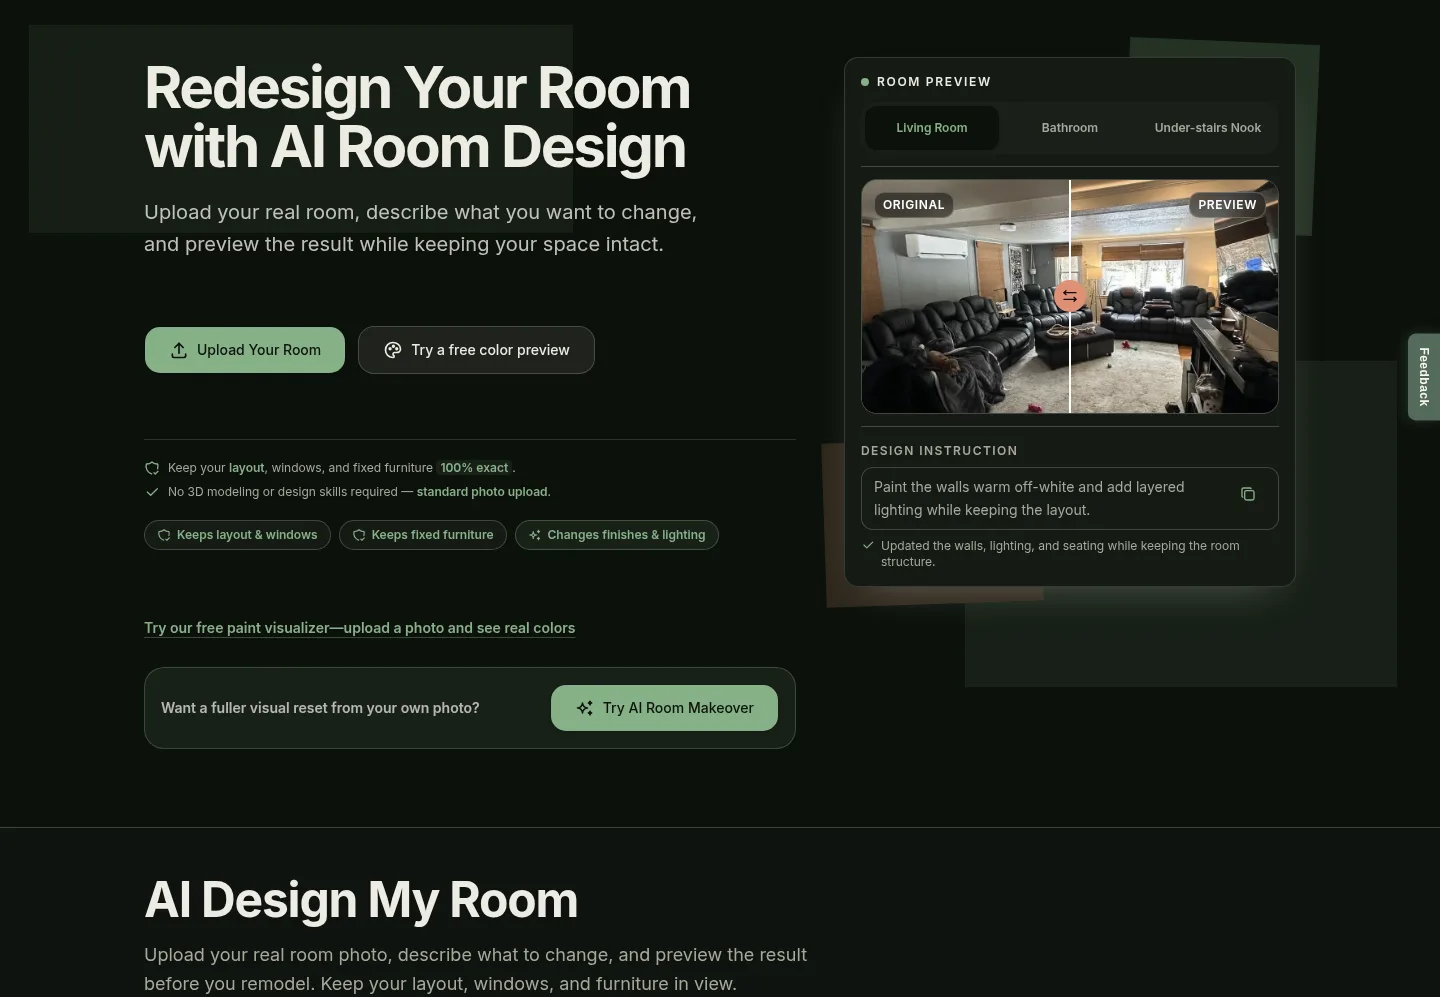The image size is (1440, 997).
Task: Click the 'standard photo upload.' text
Action: (483, 492)
